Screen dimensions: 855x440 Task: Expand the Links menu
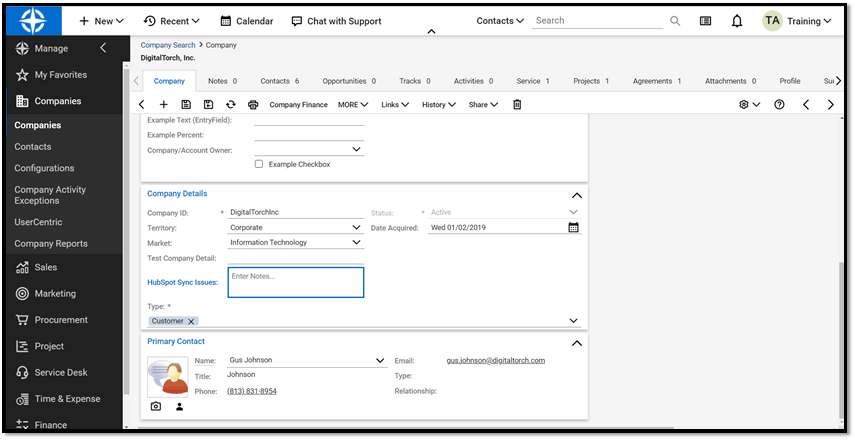pyautogui.click(x=395, y=105)
